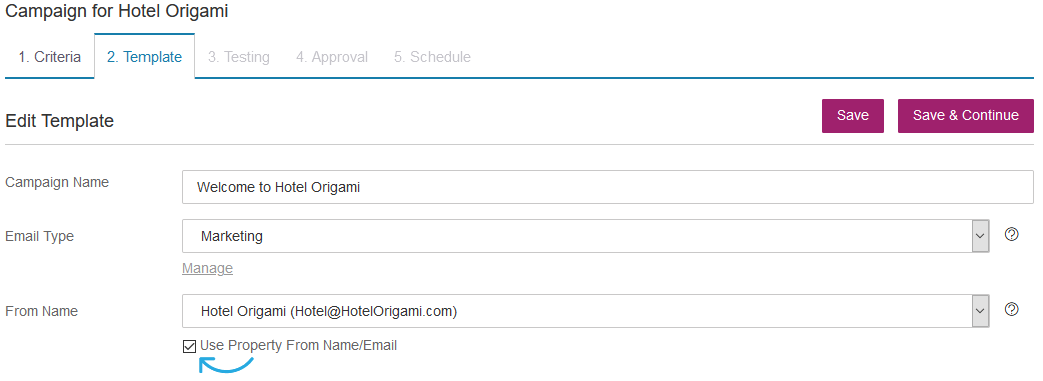This screenshot has width=1043, height=381.
Task: Click the Campaign for Hotel Origami title
Action: coord(116,11)
